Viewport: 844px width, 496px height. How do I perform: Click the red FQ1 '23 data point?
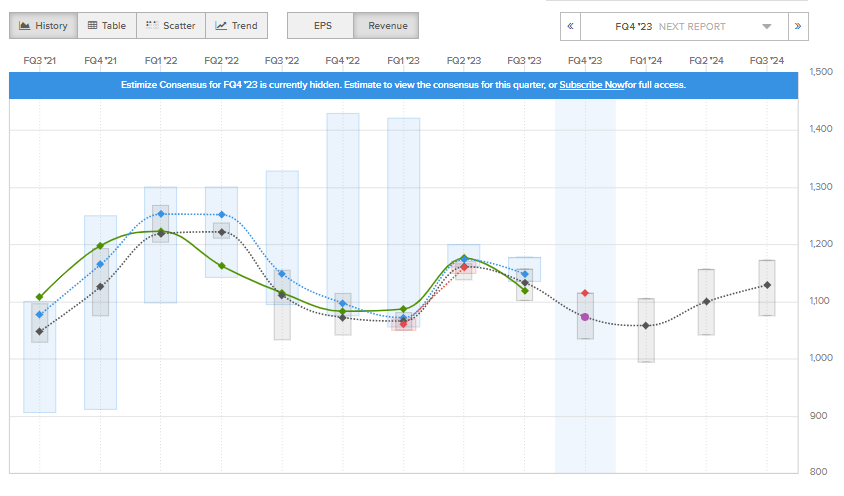(x=404, y=324)
